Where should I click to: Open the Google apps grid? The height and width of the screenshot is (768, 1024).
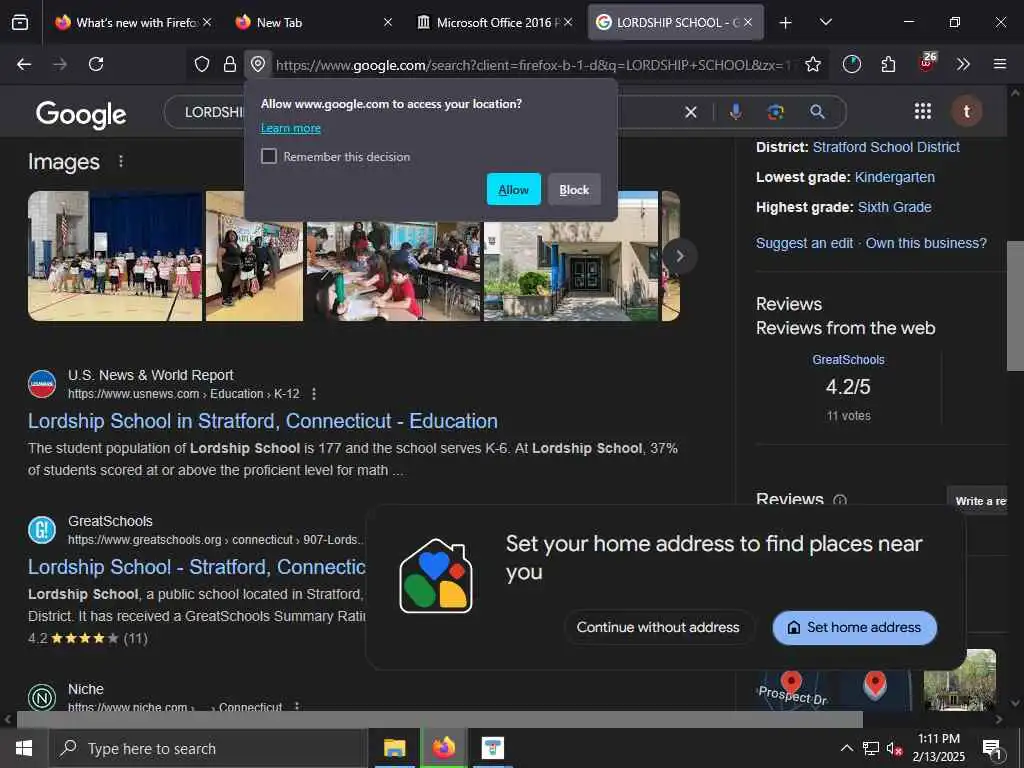tap(923, 112)
